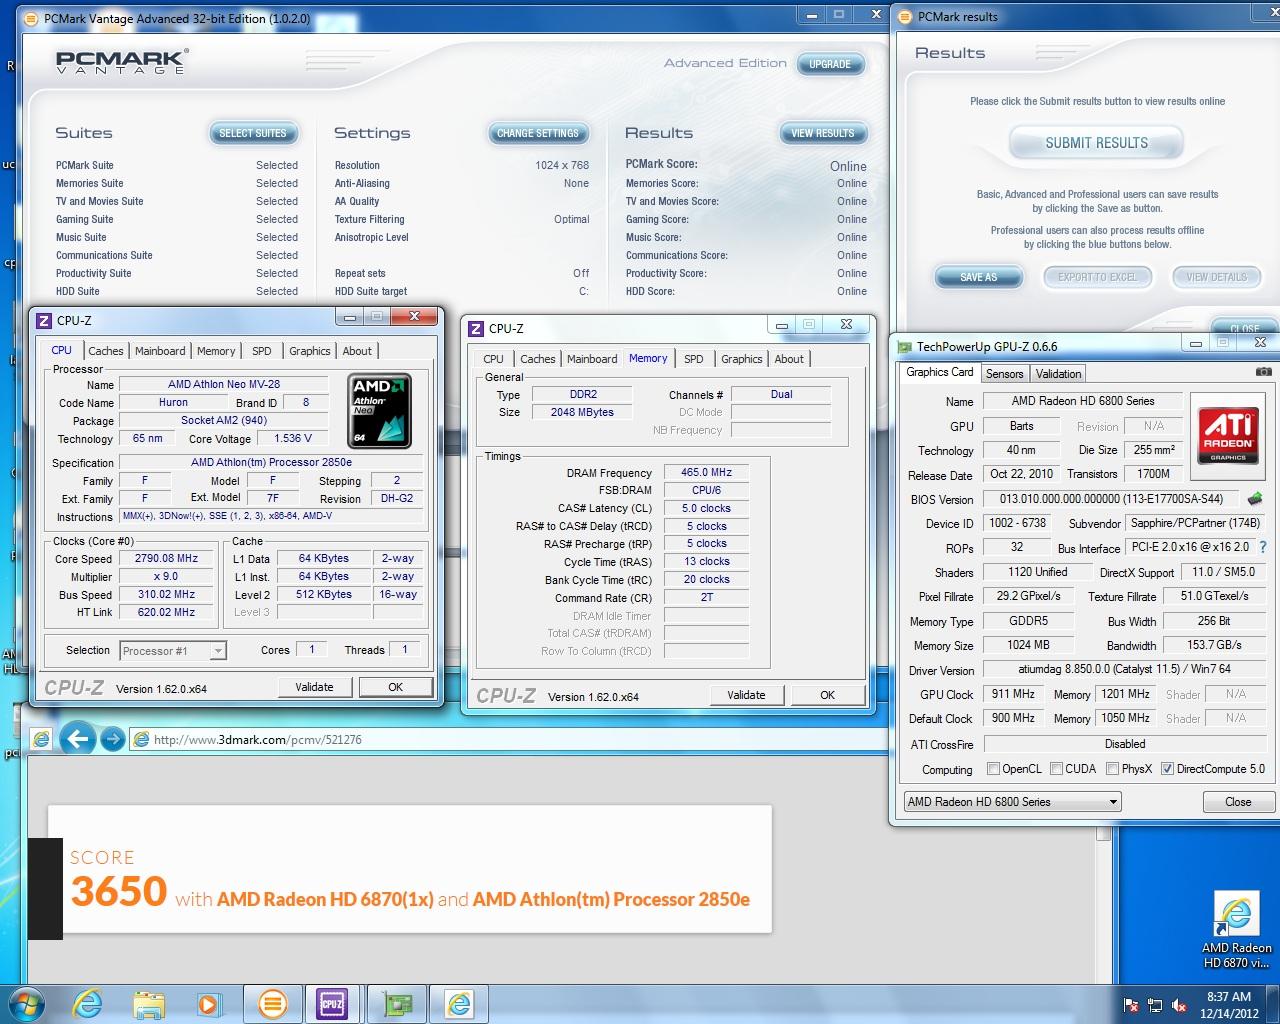Image resolution: width=1280 pixels, height=1024 pixels.
Task: Open the Windows Start menu orb
Action: pyautogui.click(x=27, y=1003)
